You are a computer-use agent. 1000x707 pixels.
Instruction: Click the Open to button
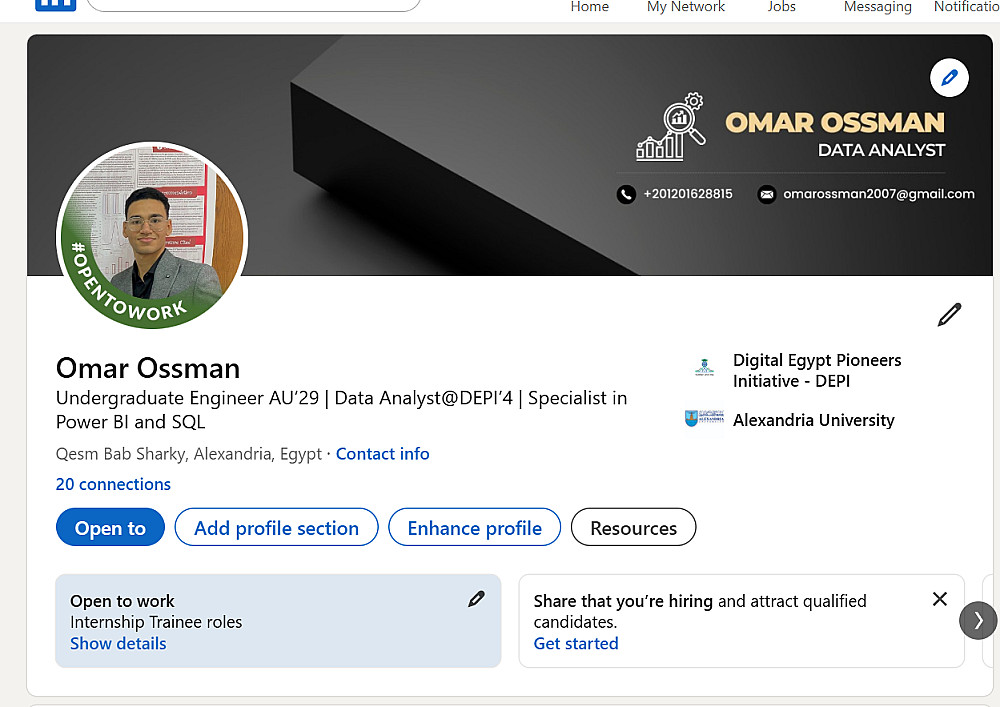[110, 527]
